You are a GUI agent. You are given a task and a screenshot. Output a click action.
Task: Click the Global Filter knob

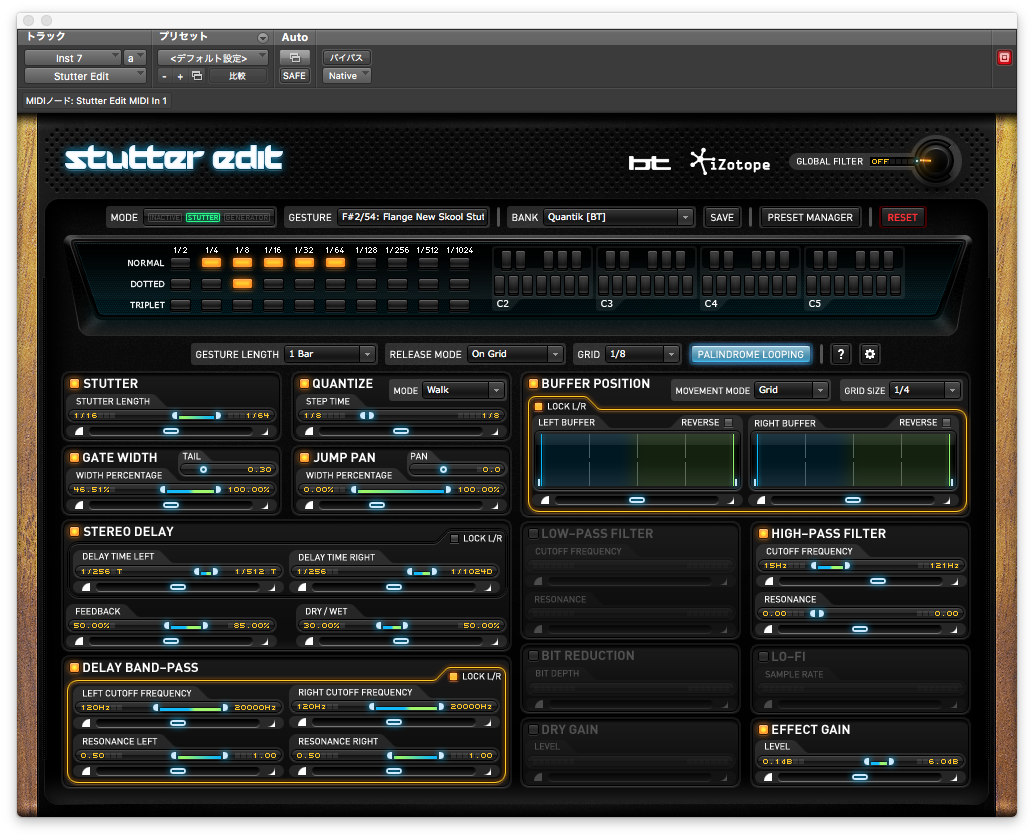(x=934, y=161)
